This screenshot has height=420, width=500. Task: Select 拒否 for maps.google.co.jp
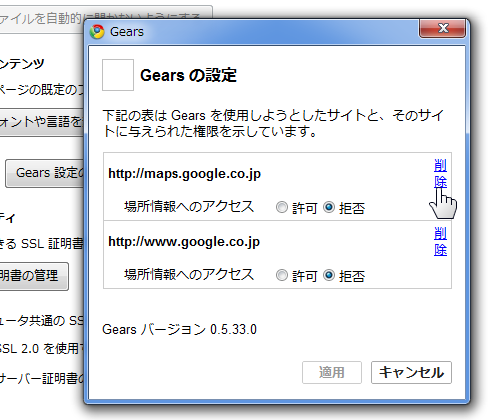coord(329,207)
